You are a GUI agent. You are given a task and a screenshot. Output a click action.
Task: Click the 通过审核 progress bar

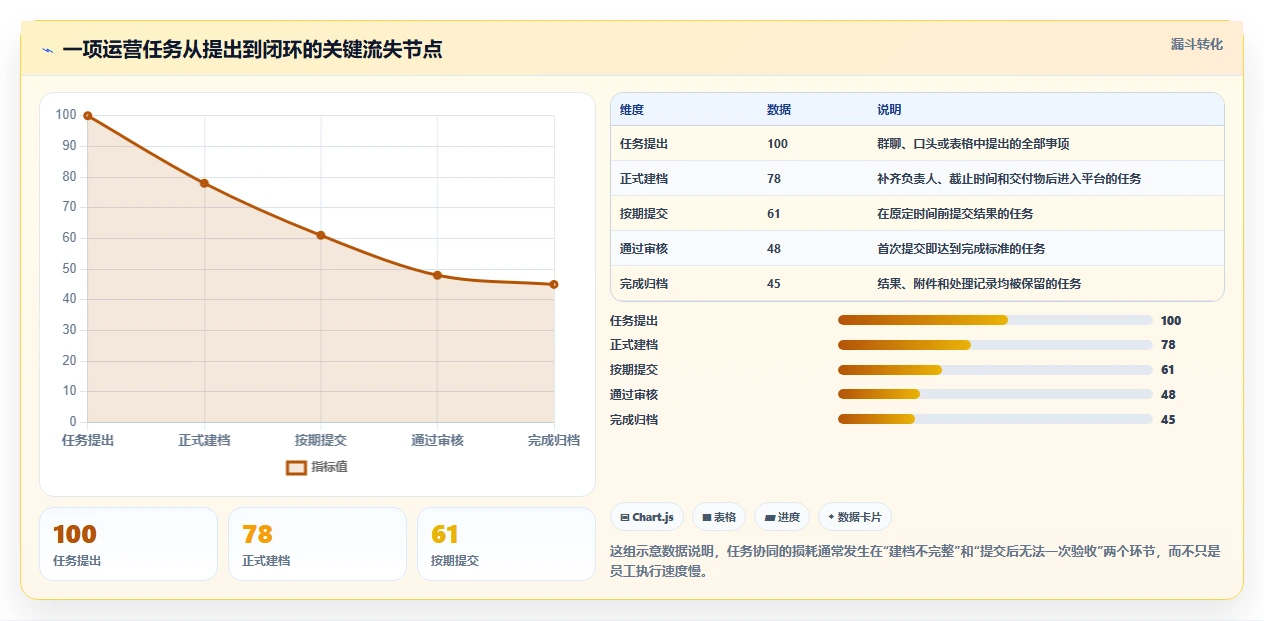tap(995, 395)
